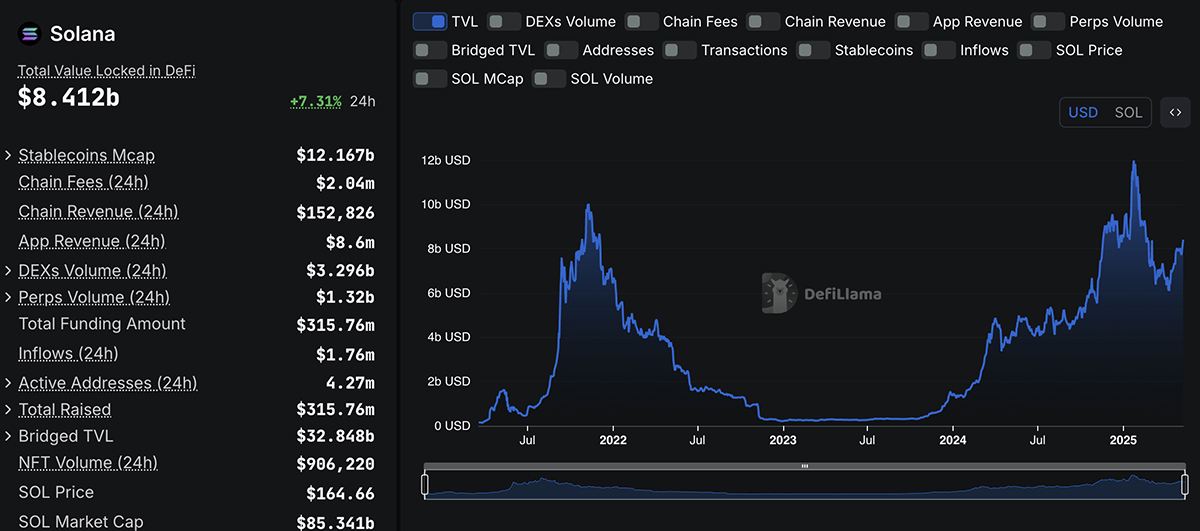Viewport: 1200px width, 531px height.
Task: Click left handle of range slider
Action: [425, 485]
